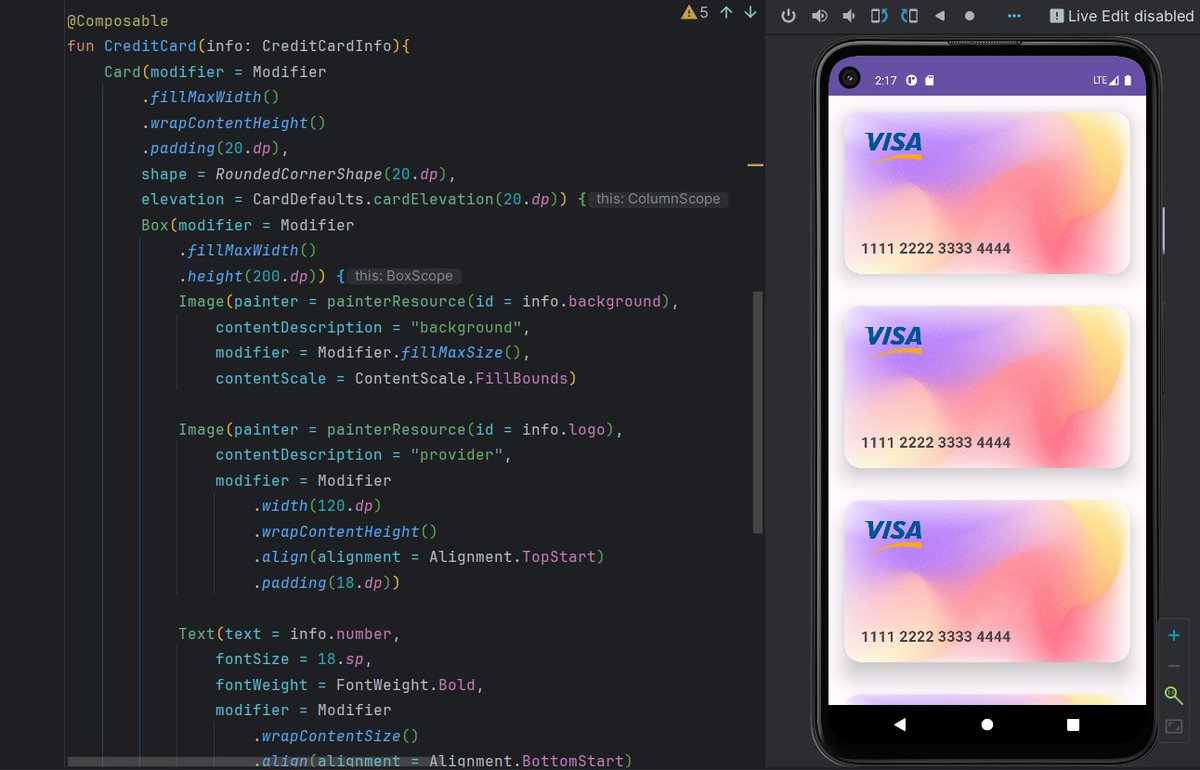
Task: Click the Live Edit disabled indicator
Action: (x=1120, y=15)
